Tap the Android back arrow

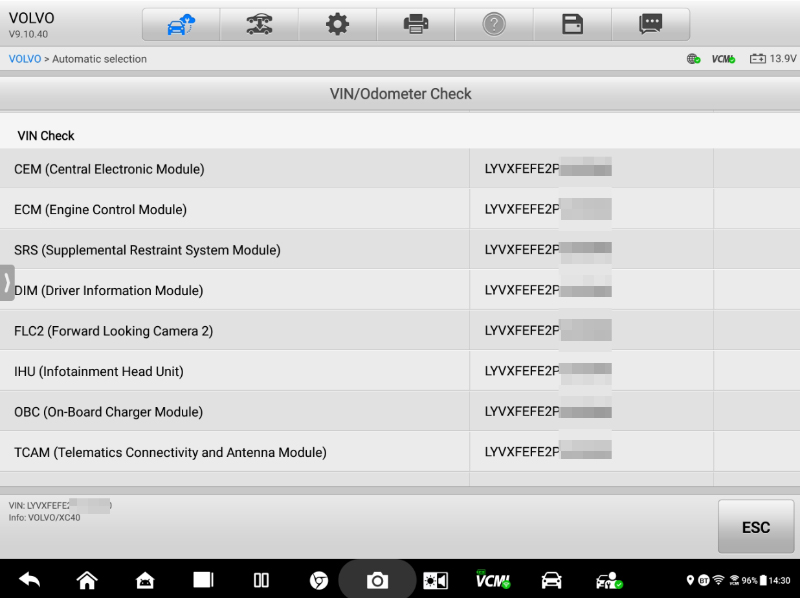[x=30, y=580]
